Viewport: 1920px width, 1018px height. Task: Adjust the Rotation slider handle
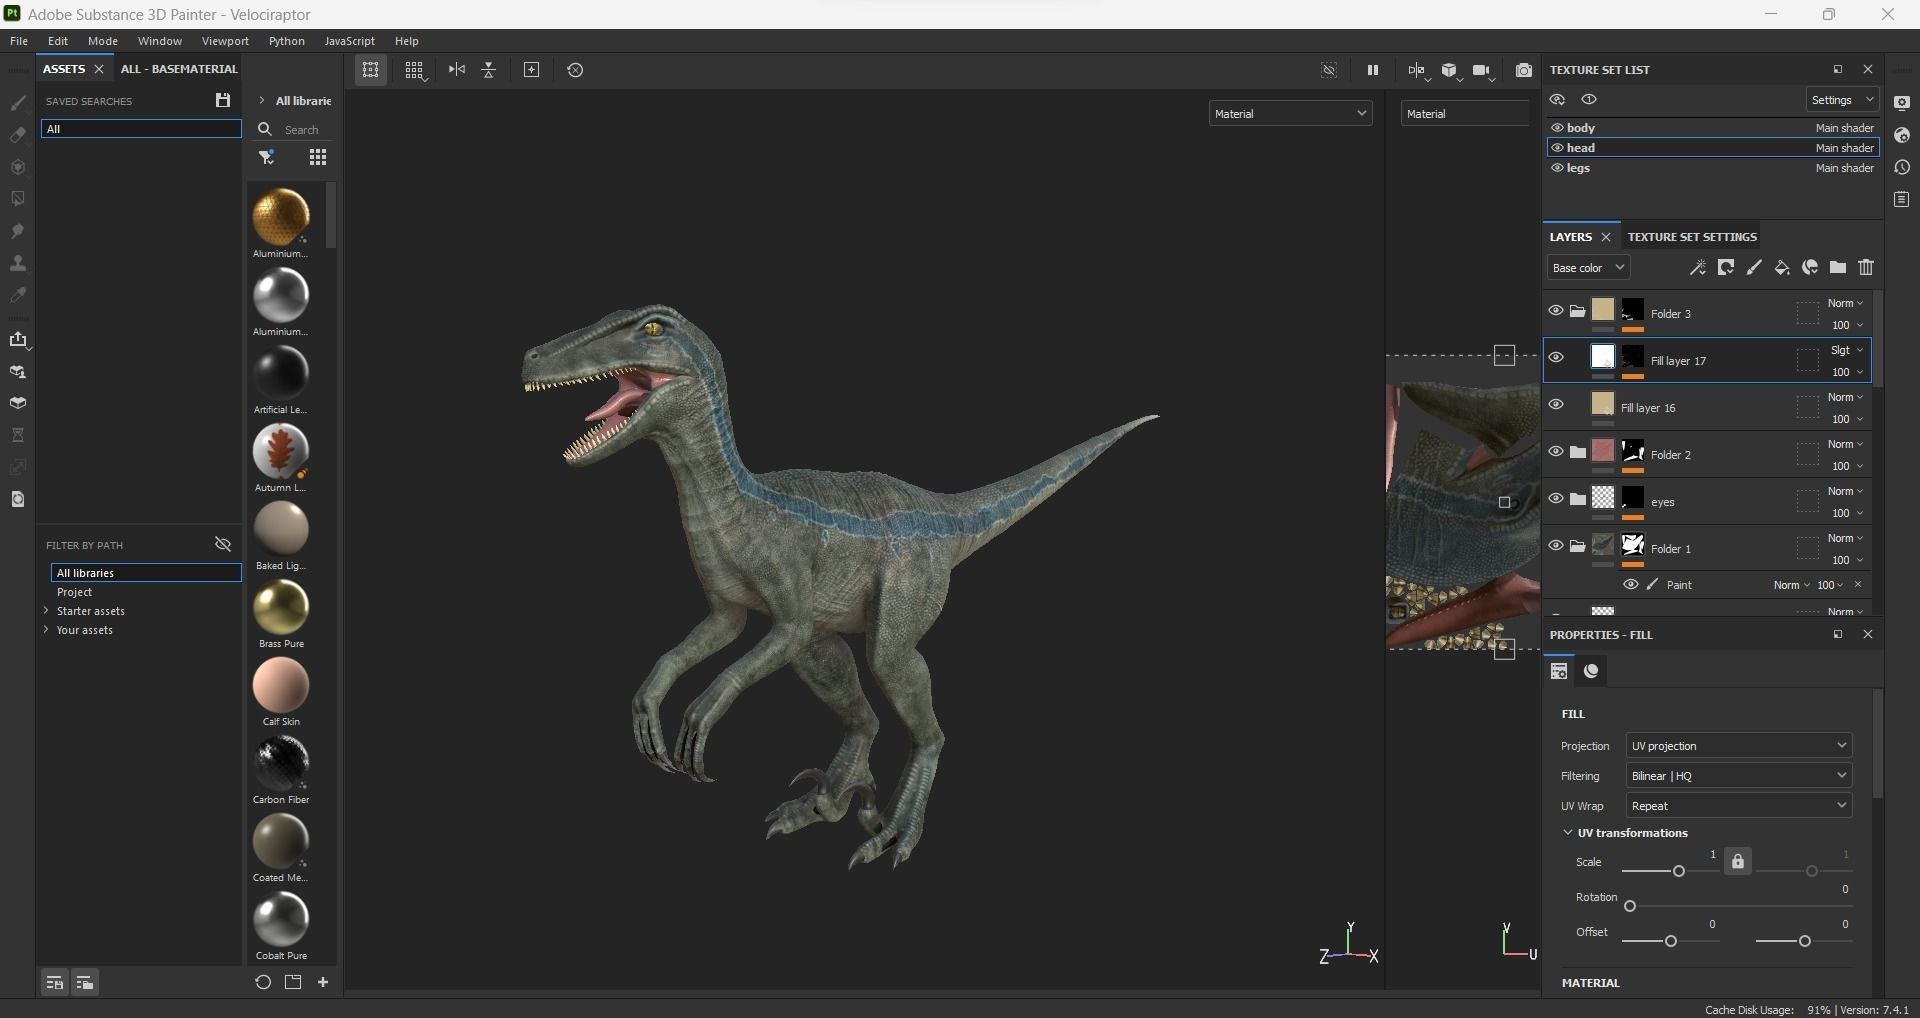1630,906
